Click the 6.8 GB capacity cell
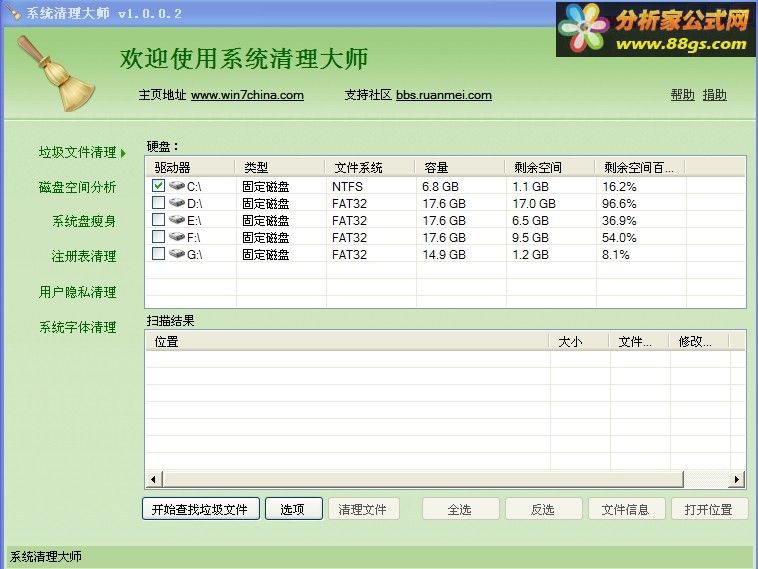The image size is (758, 569). (440, 187)
